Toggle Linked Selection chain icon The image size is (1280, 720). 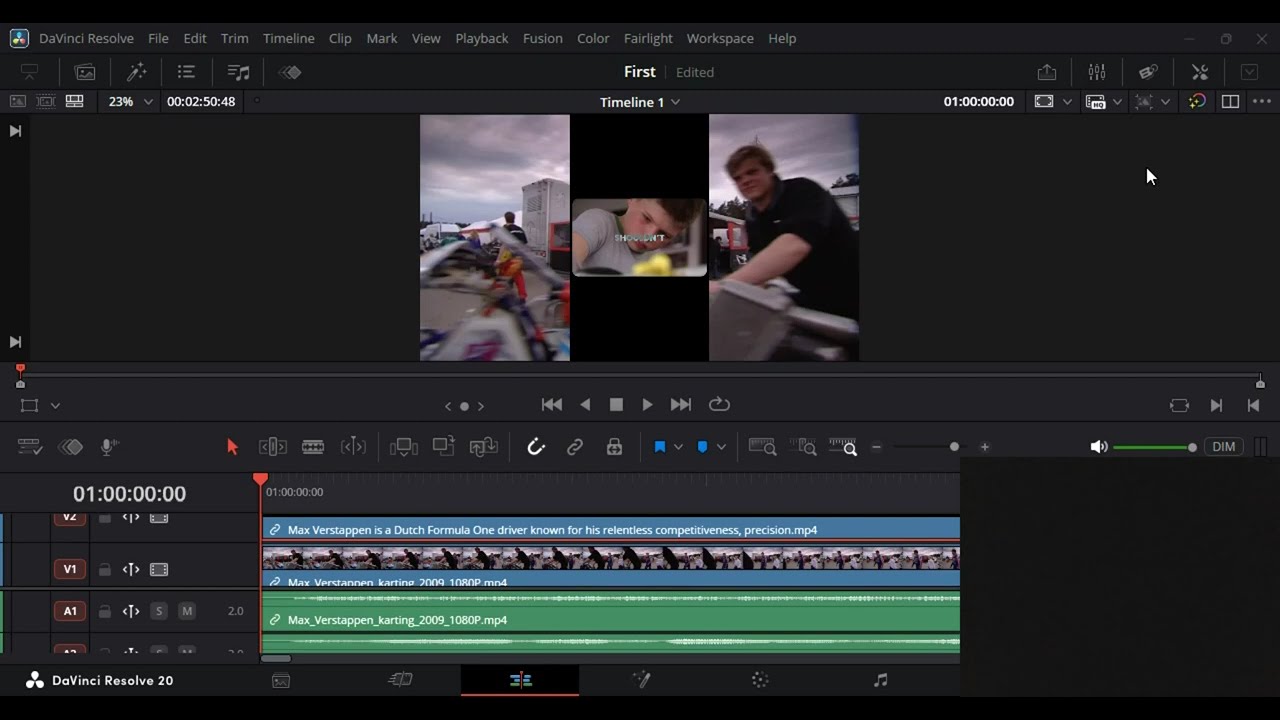click(x=575, y=447)
